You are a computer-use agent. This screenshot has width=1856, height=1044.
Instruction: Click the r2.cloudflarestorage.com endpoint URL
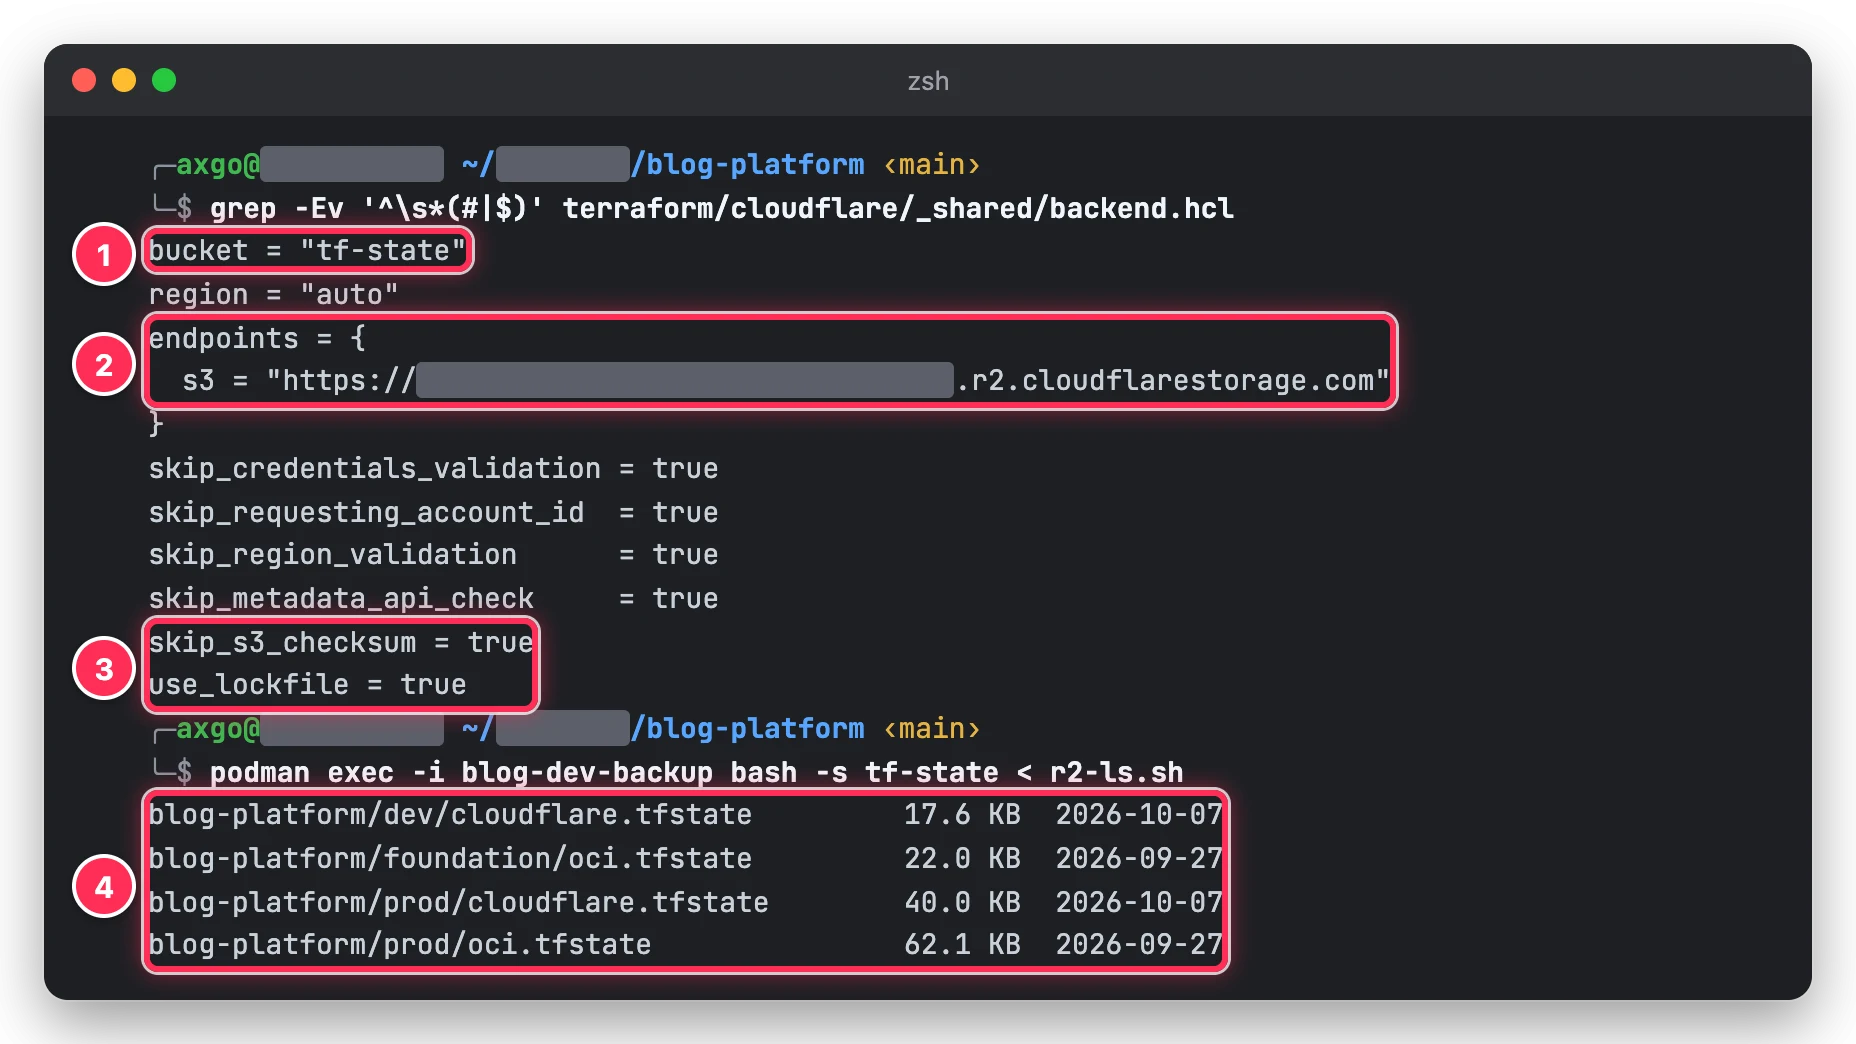(827, 380)
